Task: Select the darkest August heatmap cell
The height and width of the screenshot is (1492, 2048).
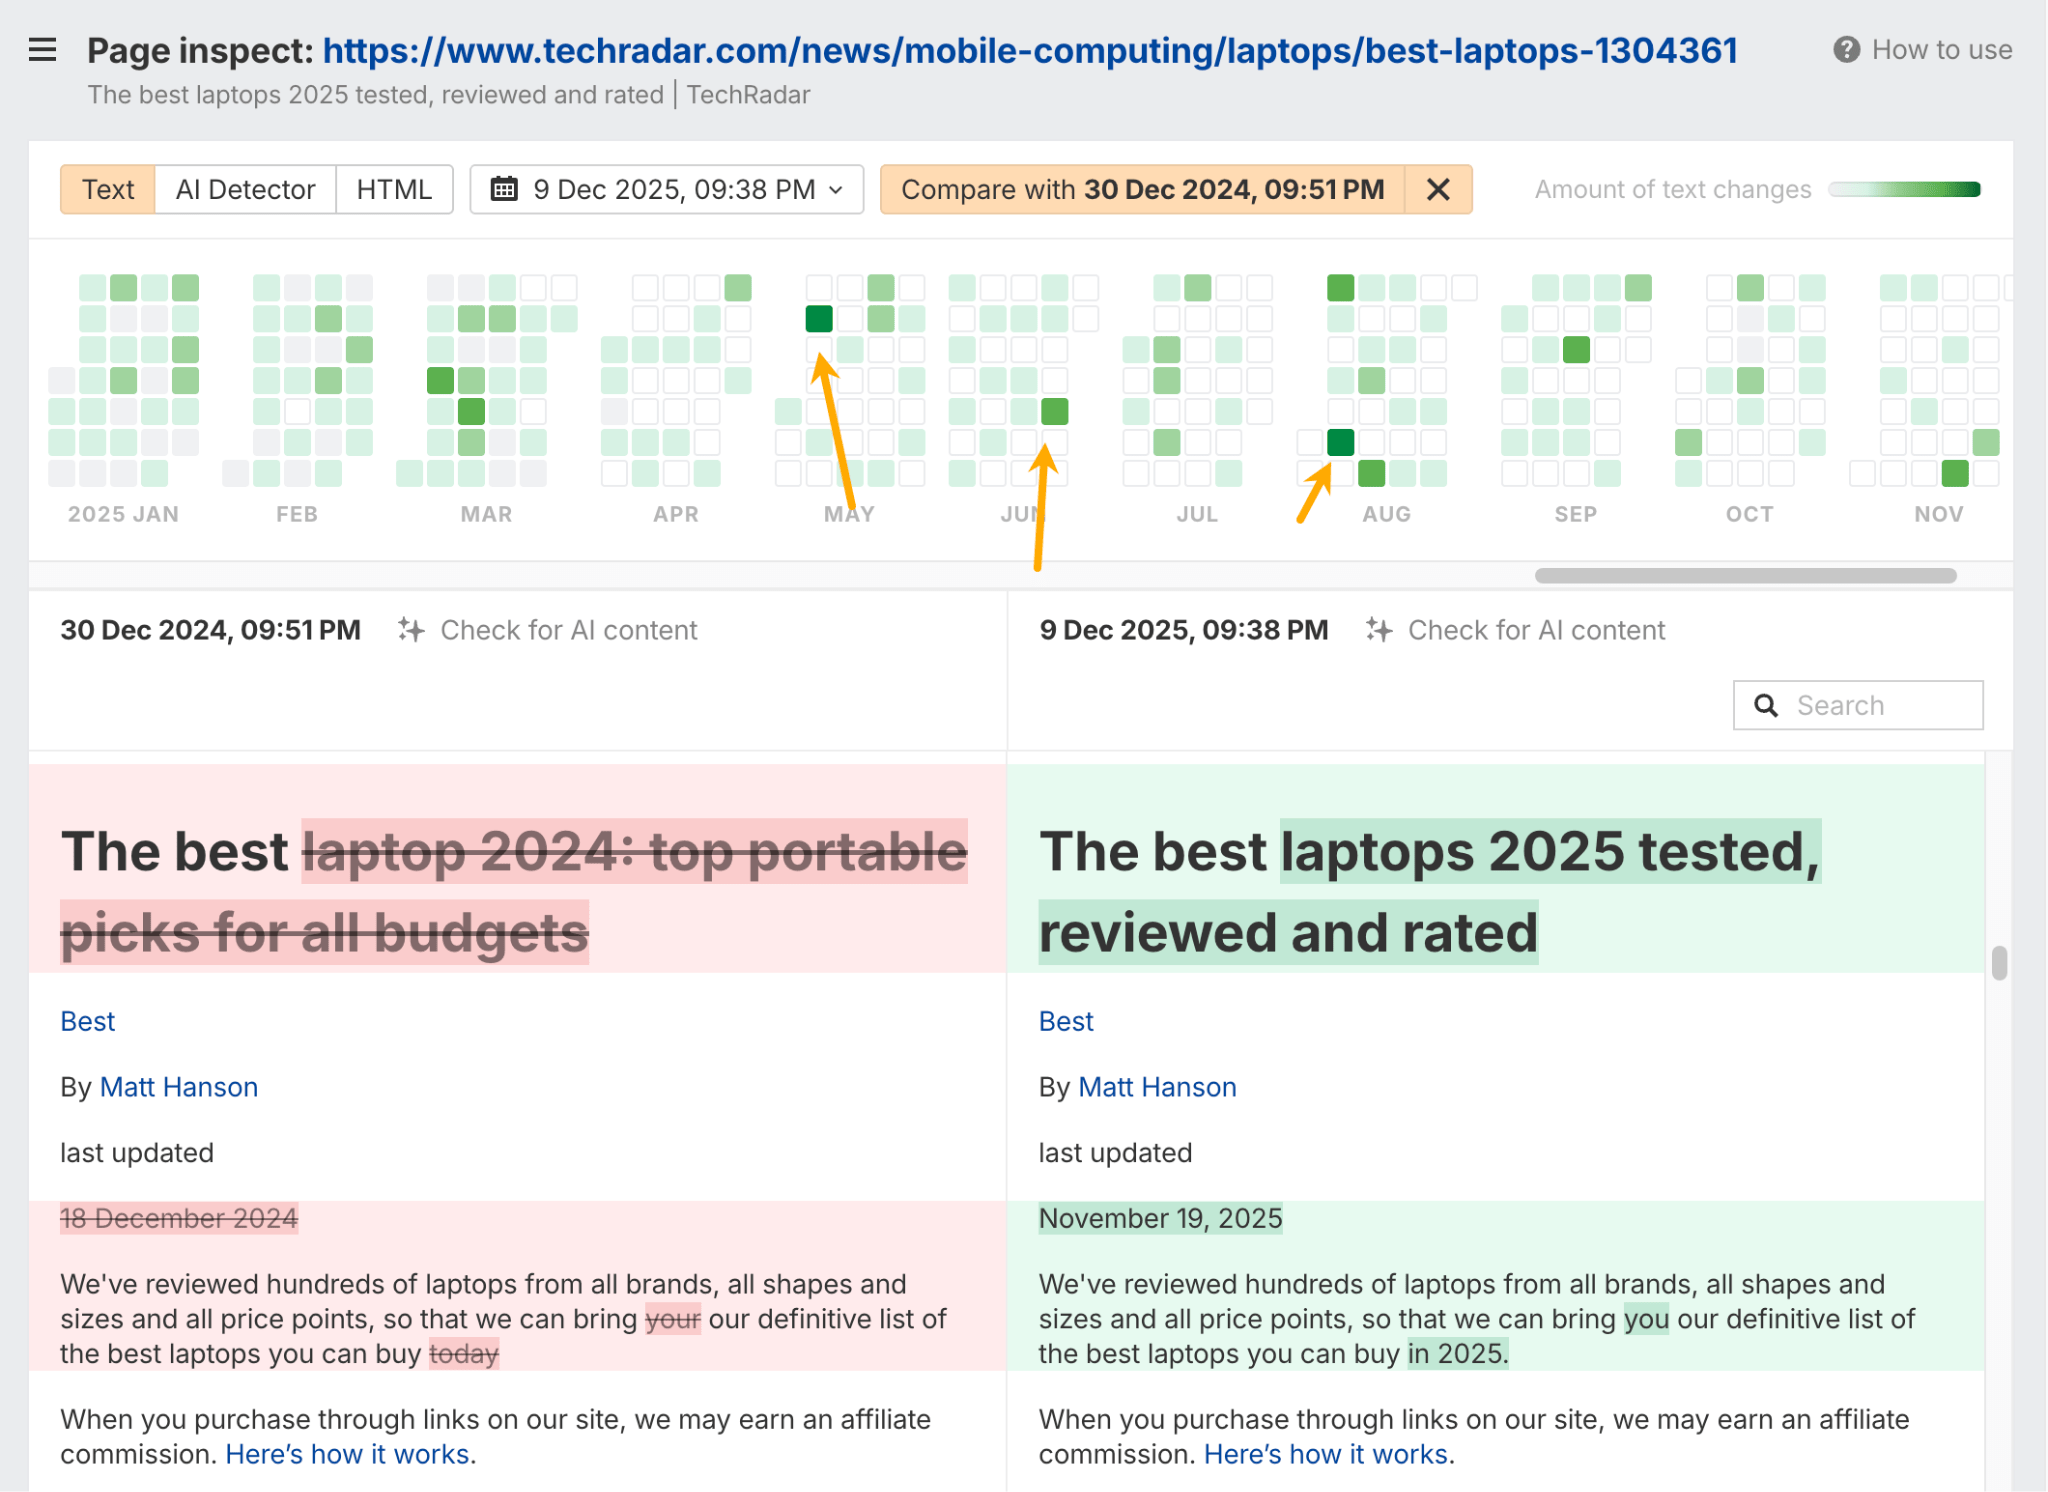Action: click(1340, 442)
